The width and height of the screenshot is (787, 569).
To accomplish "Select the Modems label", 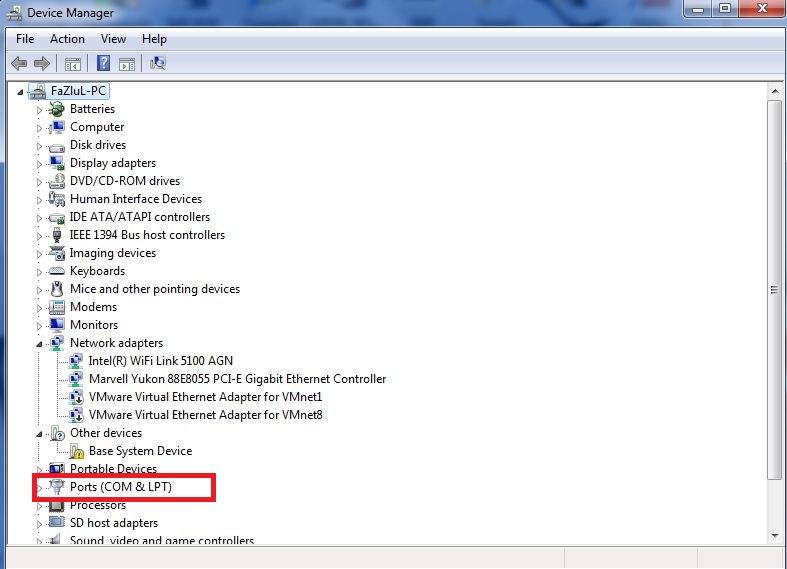I will (x=93, y=307).
